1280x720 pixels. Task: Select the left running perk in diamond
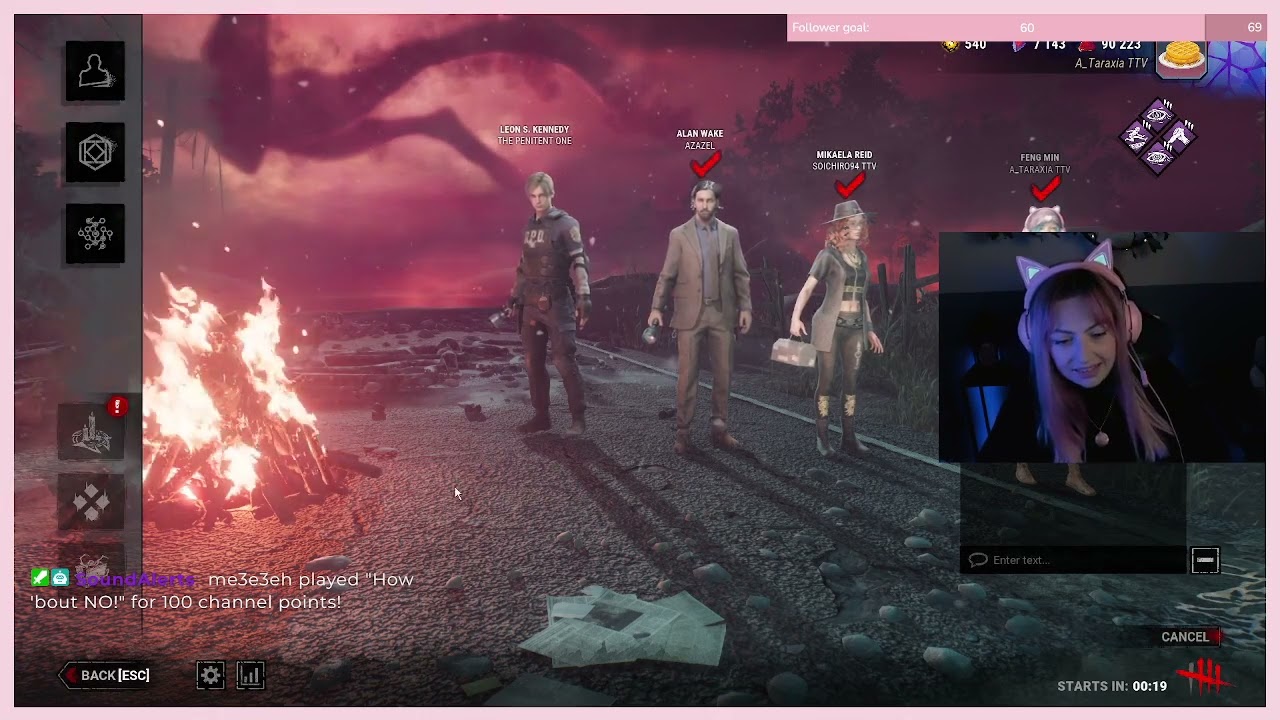1137,136
